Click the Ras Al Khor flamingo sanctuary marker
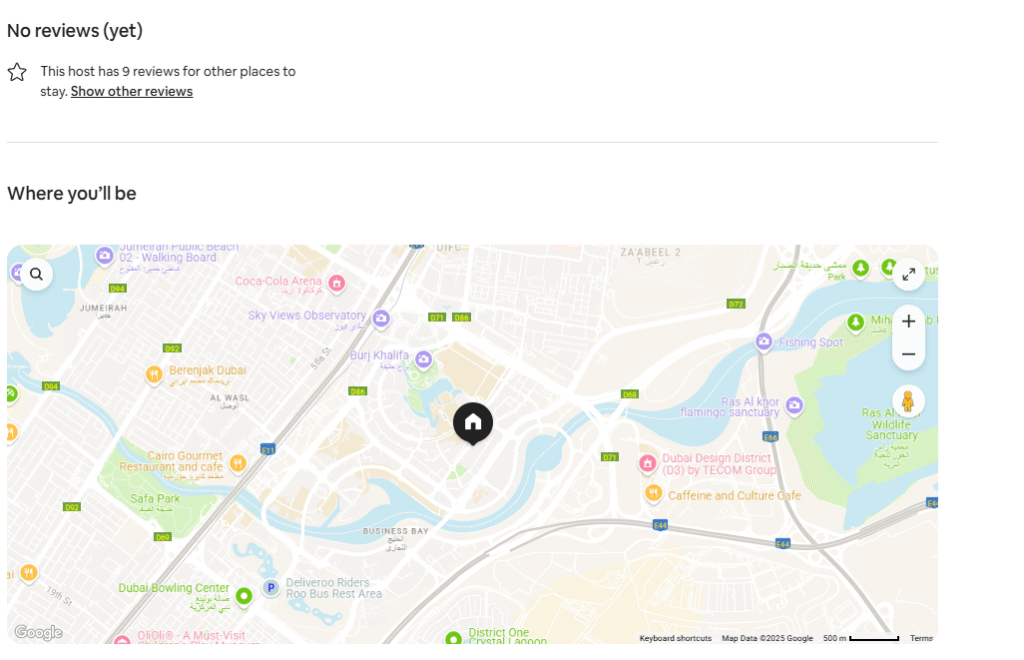This screenshot has height=660, width=1024. coord(794,405)
